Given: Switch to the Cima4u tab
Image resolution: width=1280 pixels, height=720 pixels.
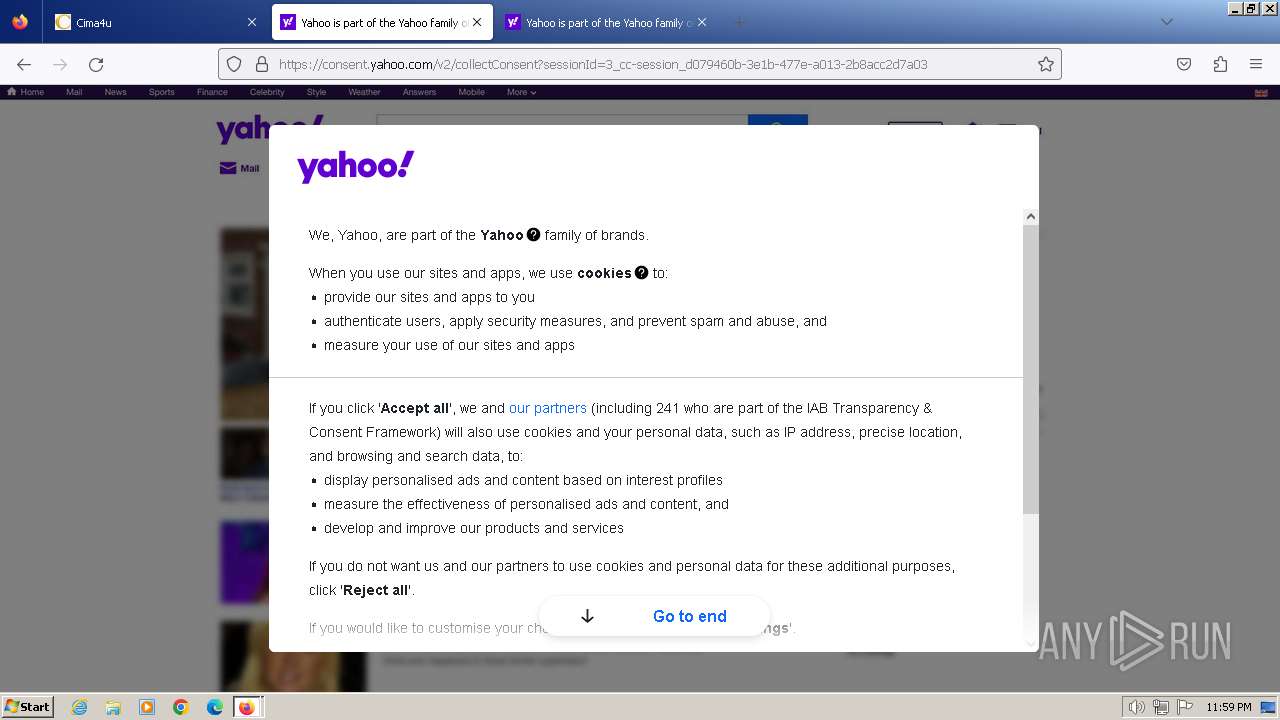Looking at the screenshot, I should [x=155, y=22].
